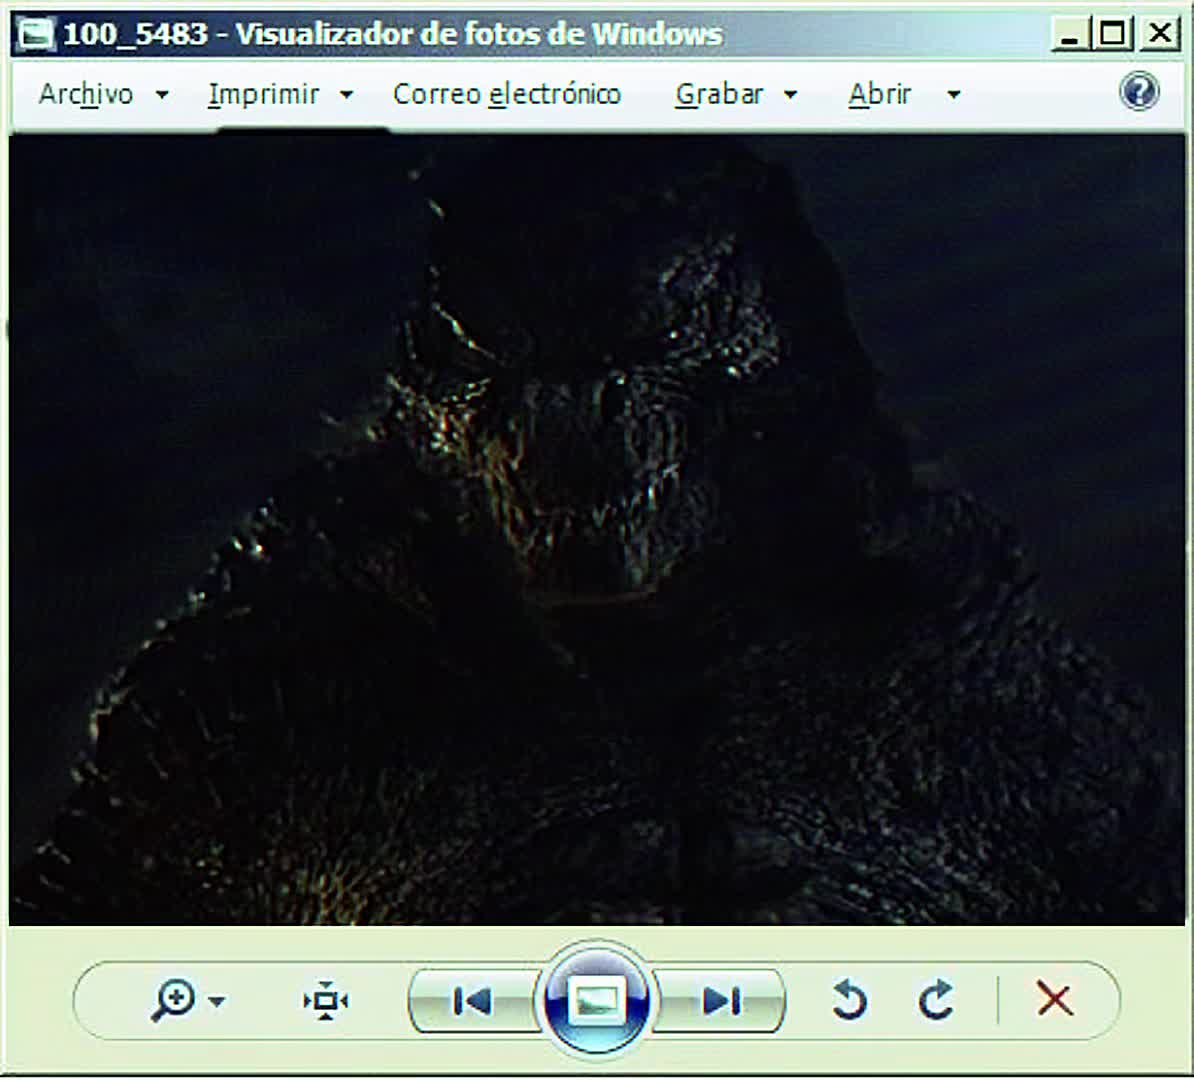Rotate the photo clockwise
1194x1080 pixels.
coord(936,1000)
